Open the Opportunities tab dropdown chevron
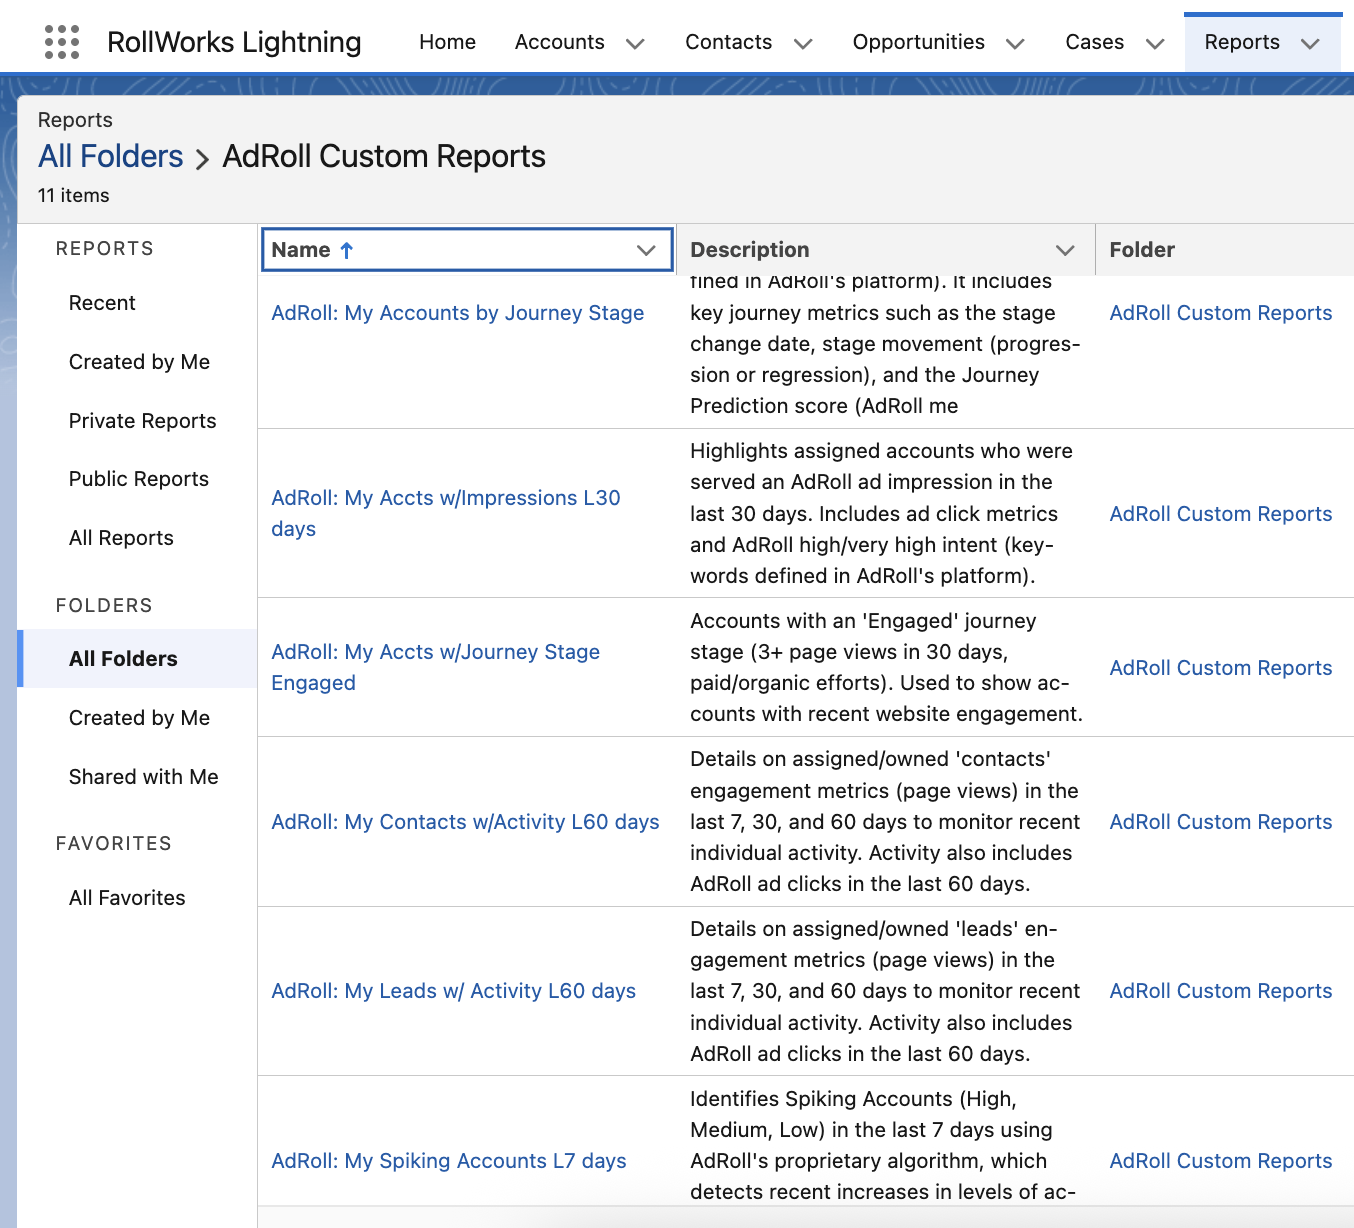 point(1015,43)
